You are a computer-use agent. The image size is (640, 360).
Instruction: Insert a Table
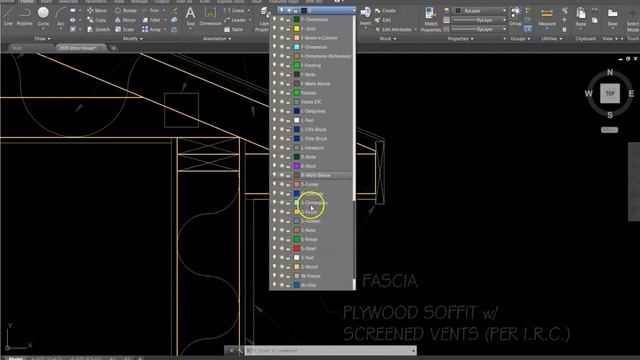[233, 29]
